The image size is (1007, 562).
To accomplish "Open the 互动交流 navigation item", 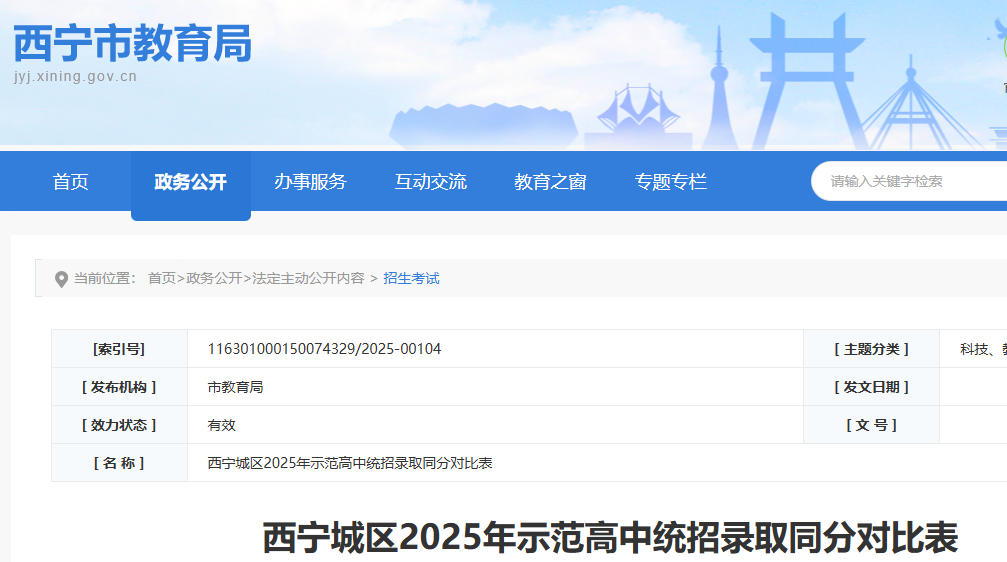I will tap(430, 182).
